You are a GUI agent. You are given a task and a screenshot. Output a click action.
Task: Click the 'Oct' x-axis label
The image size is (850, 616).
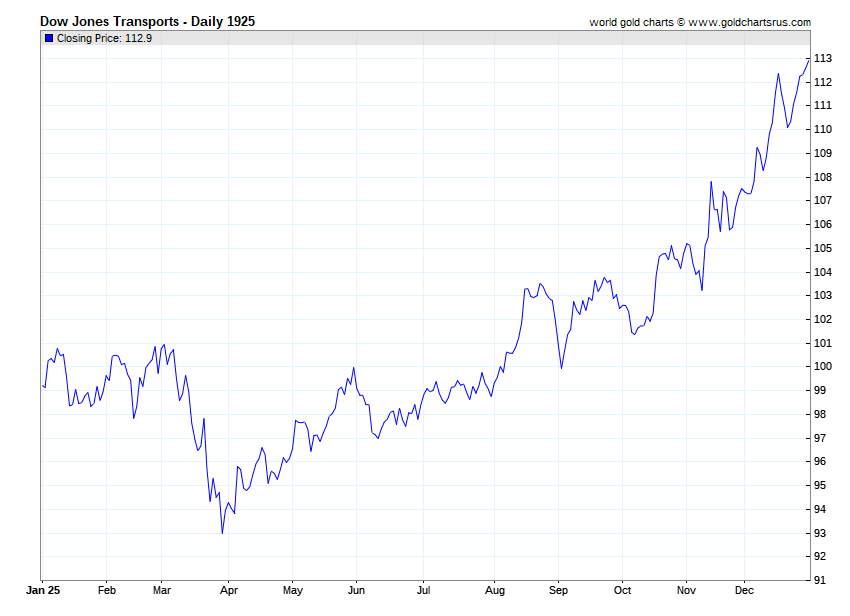[x=622, y=590]
